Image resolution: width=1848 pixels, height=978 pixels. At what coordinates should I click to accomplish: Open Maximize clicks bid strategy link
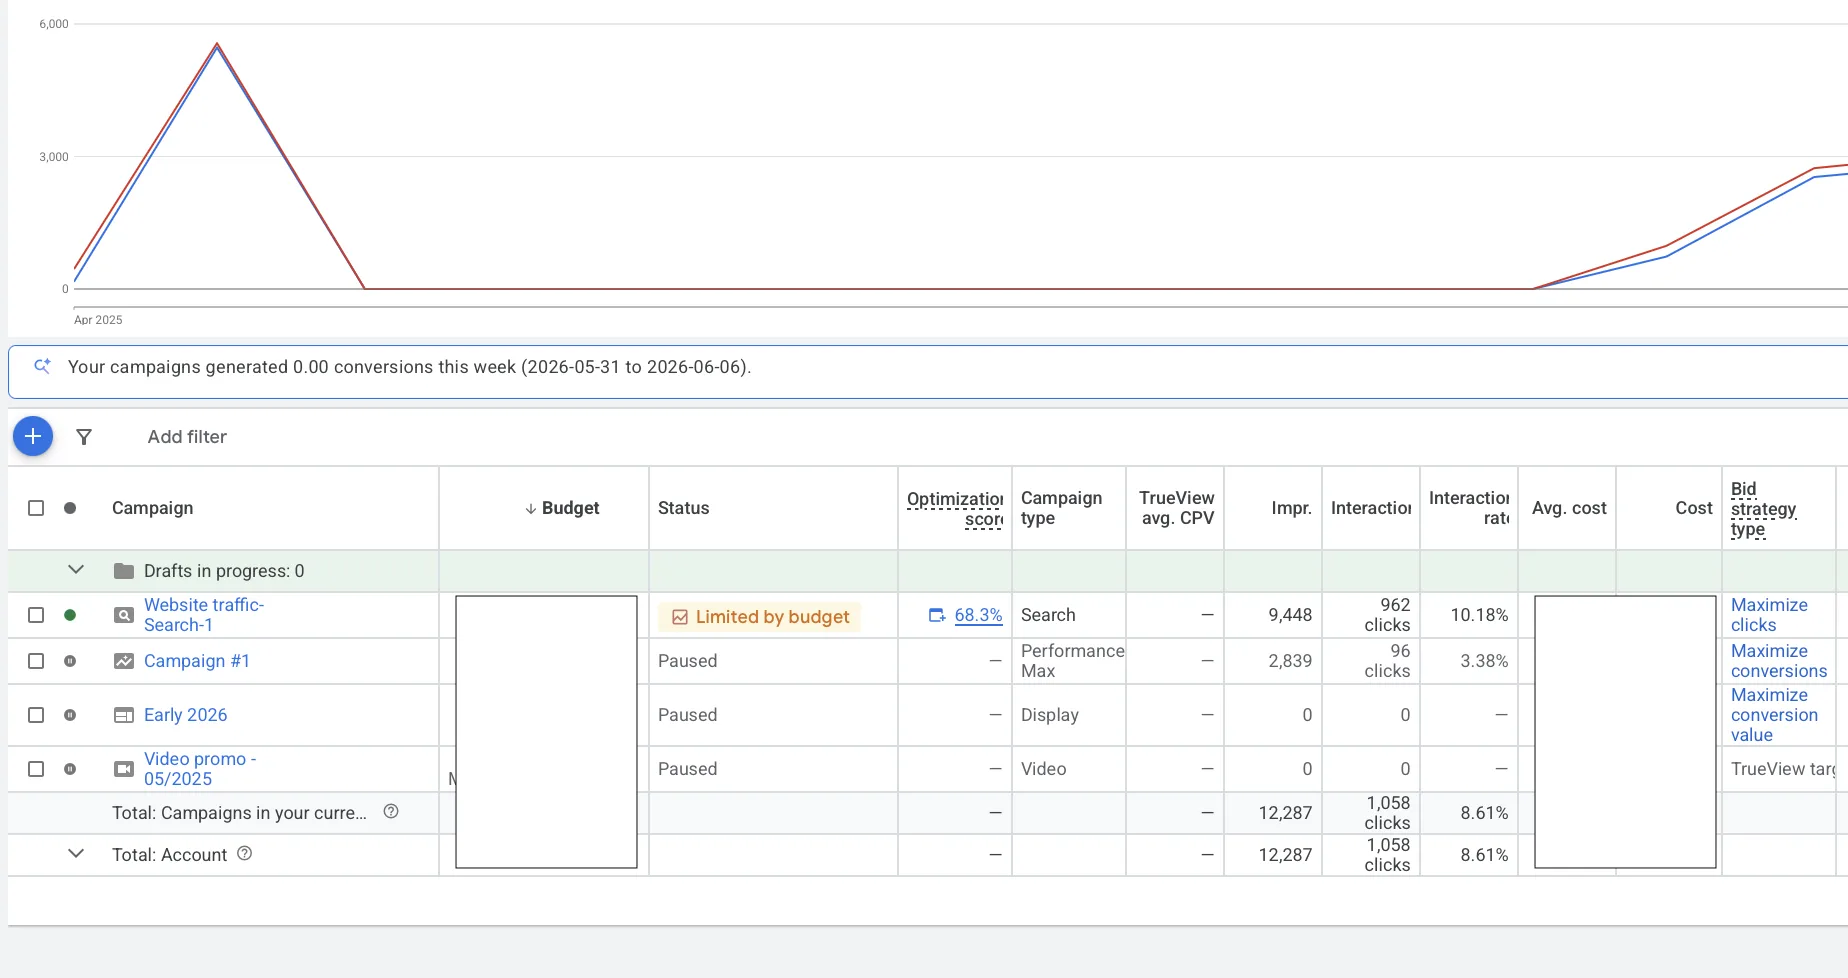[1769, 615]
